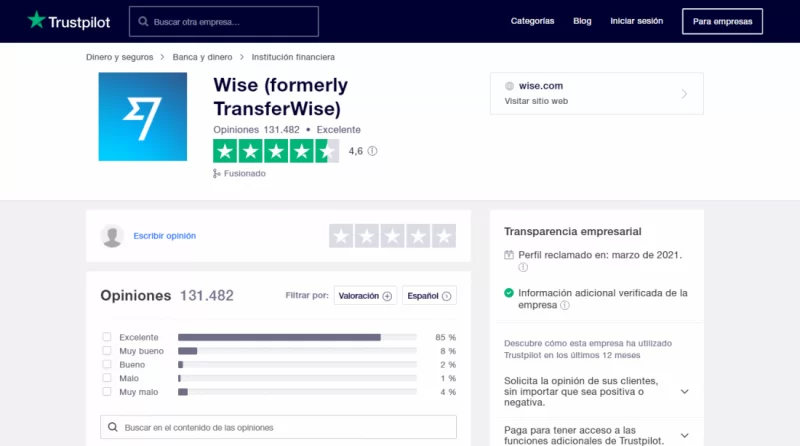The width and height of the screenshot is (800, 446).
Task: Check the Excelente filter checkbox
Action: pyautogui.click(x=107, y=337)
